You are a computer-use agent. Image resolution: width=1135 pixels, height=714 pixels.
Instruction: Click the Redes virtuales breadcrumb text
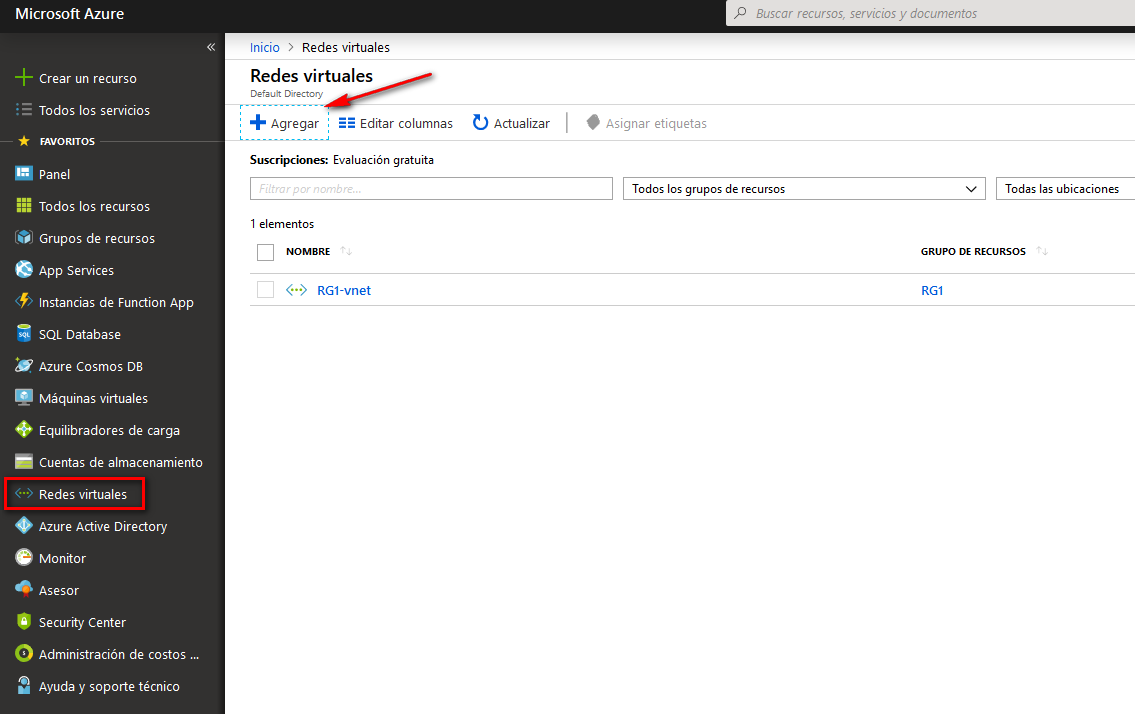click(345, 47)
